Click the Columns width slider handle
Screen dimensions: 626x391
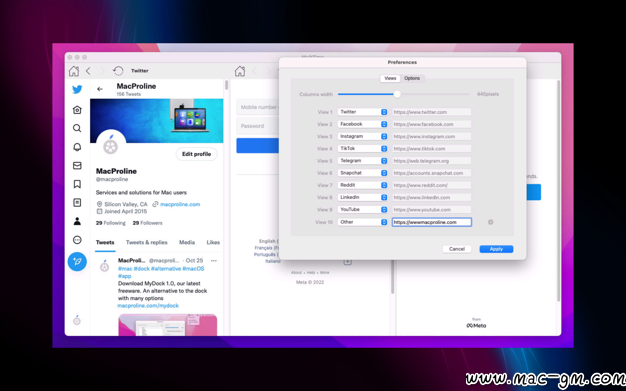(x=397, y=94)
